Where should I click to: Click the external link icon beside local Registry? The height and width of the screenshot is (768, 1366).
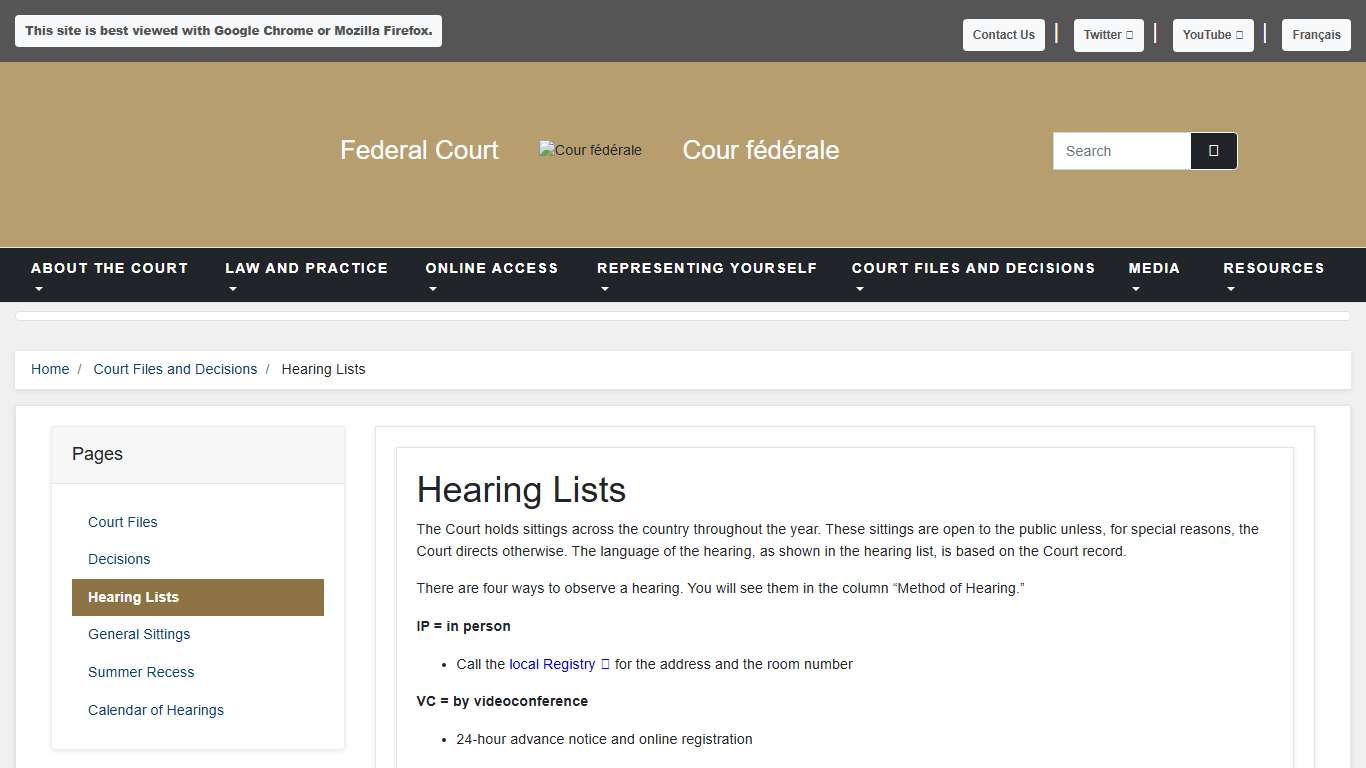click(604, 663)
